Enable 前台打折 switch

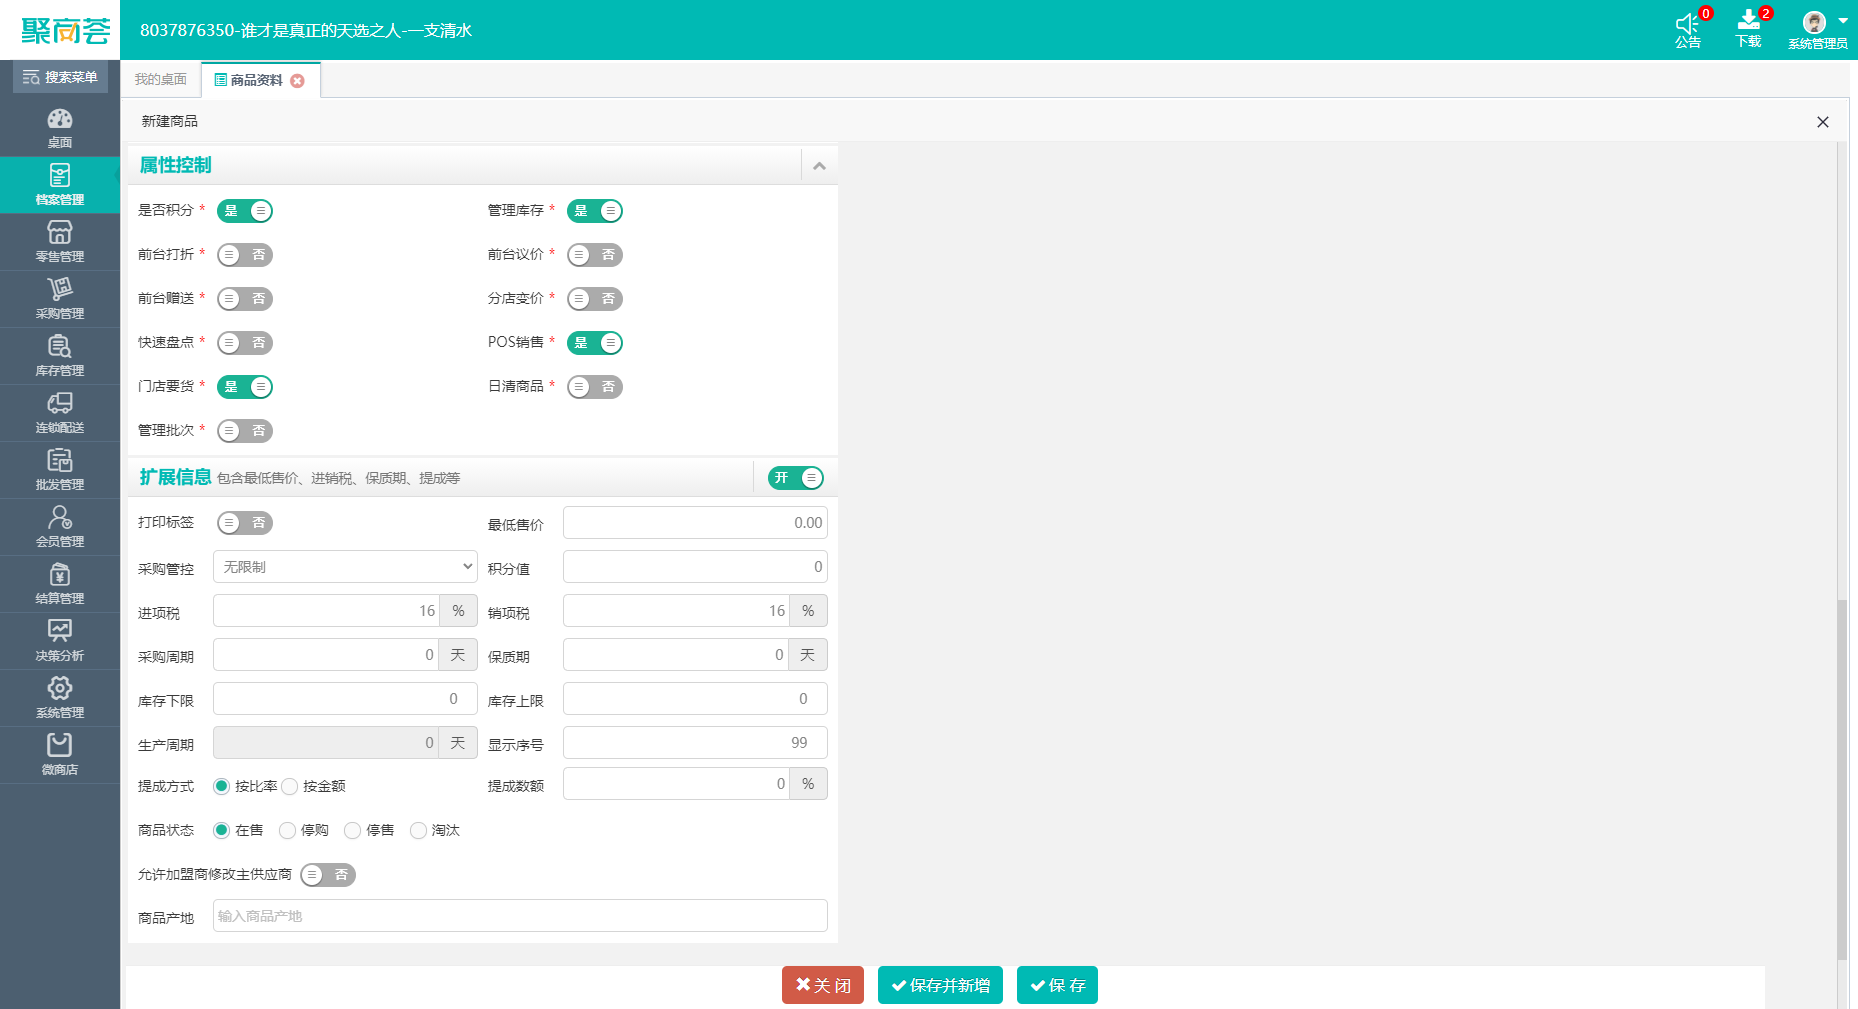click(x=245, y=255)
